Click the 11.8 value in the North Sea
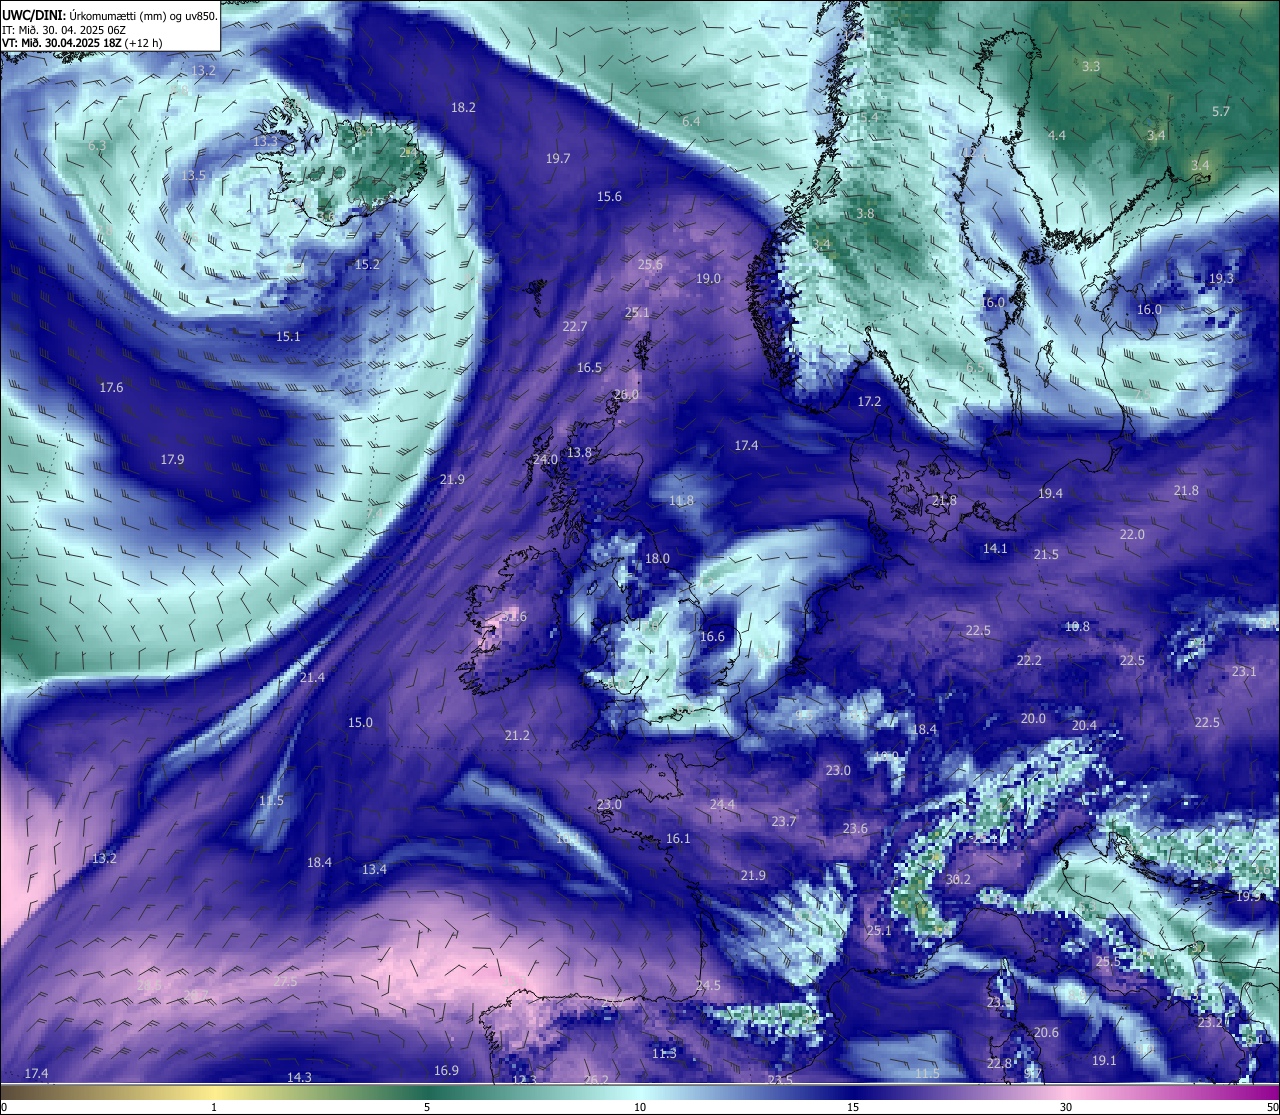Image resolution: width=1280 pixels, height=1115 pixels. pyautogui.click(x=681, y=500)
